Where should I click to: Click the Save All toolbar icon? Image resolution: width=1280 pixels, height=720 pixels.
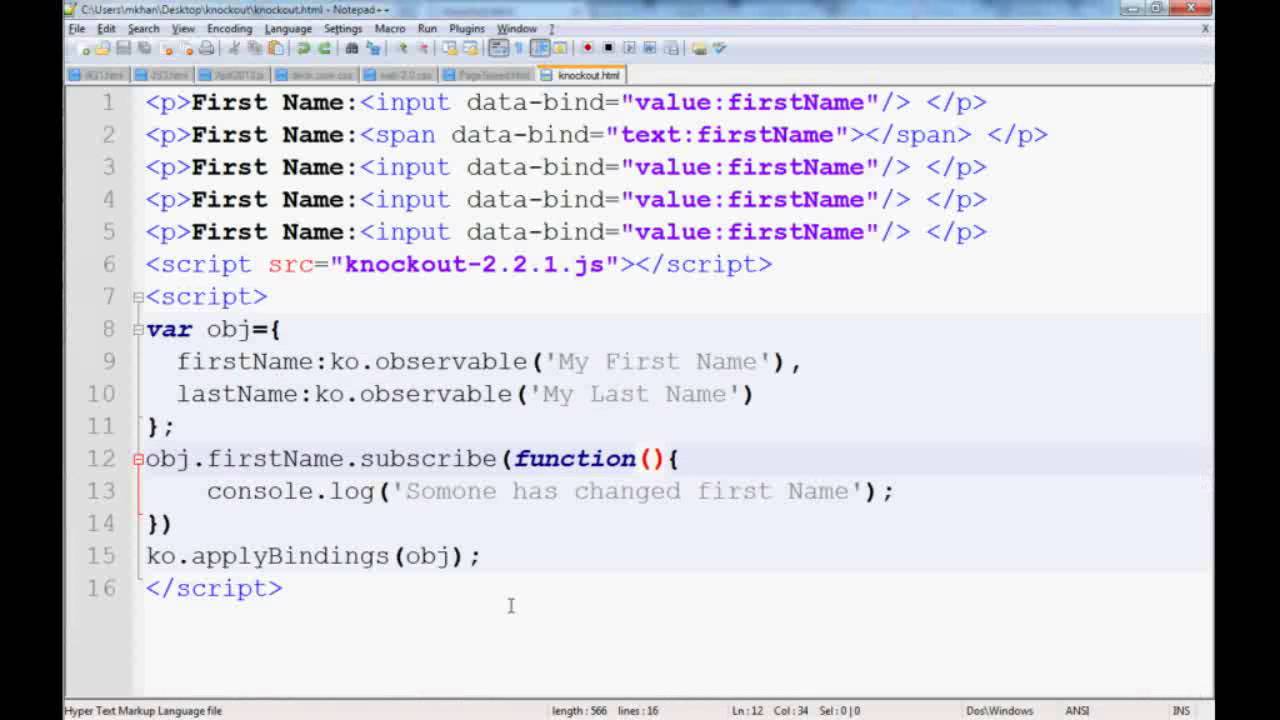pos(144,48)
